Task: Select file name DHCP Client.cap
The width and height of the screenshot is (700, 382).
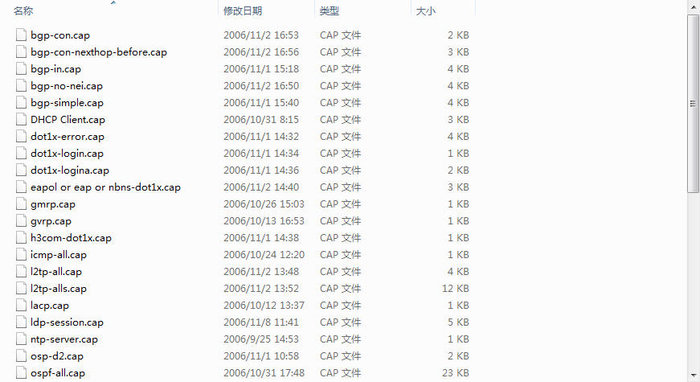Action: (68, 120)
